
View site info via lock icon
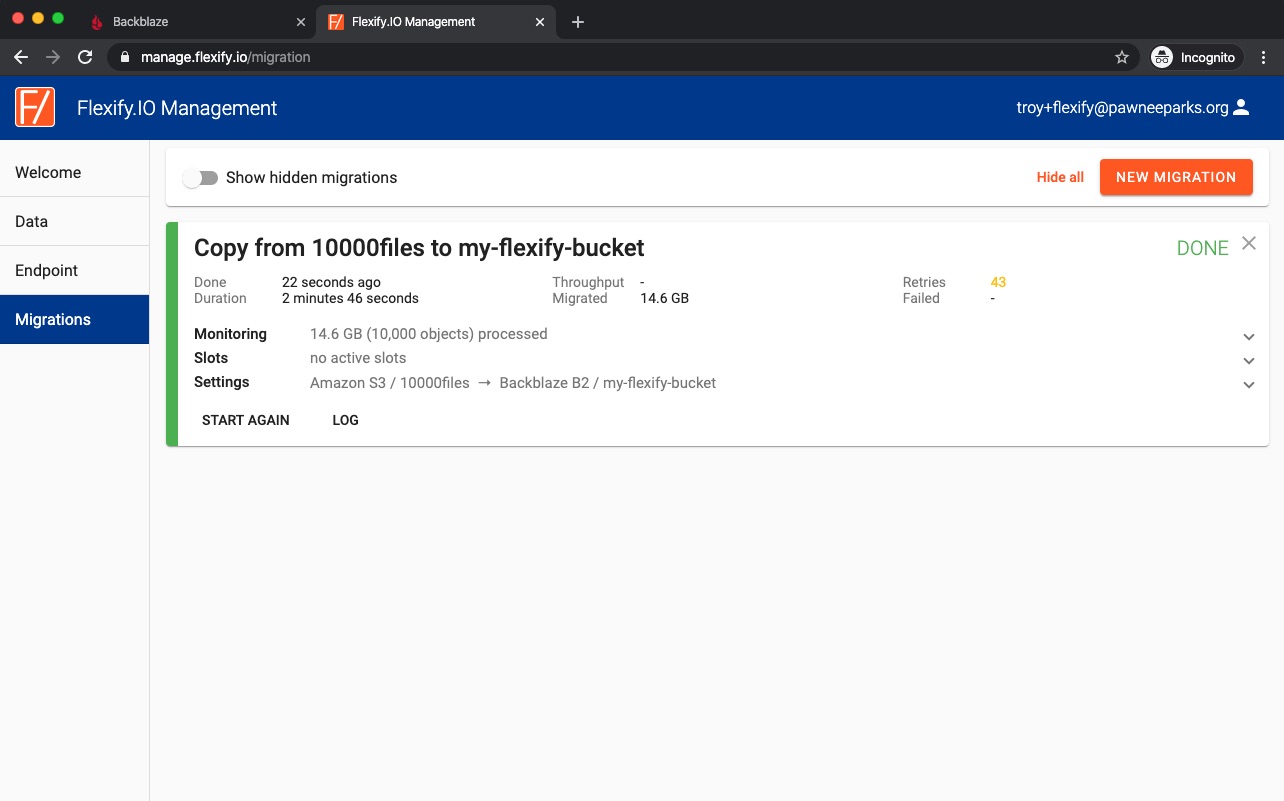coord(125,57)
